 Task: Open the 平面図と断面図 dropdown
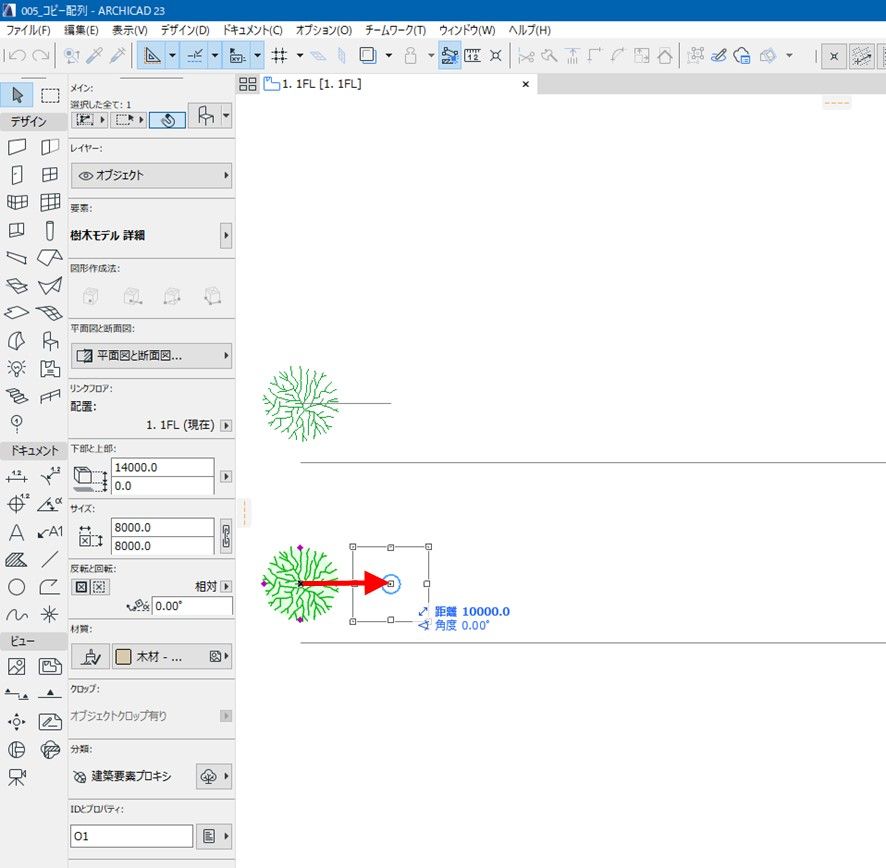click(151, 355)
